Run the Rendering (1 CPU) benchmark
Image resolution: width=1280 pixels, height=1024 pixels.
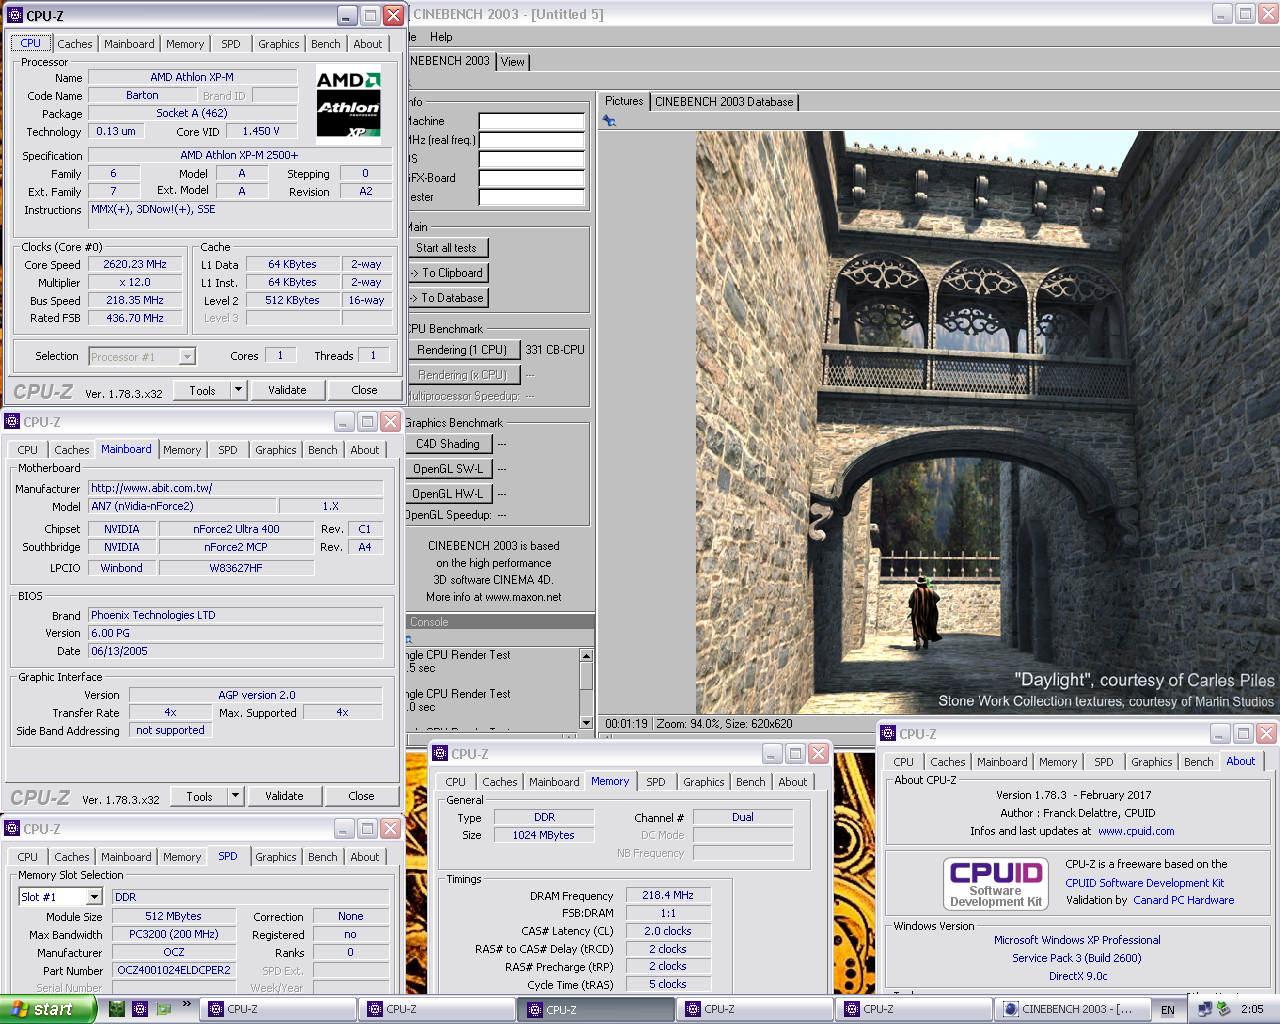click(463, 350)
